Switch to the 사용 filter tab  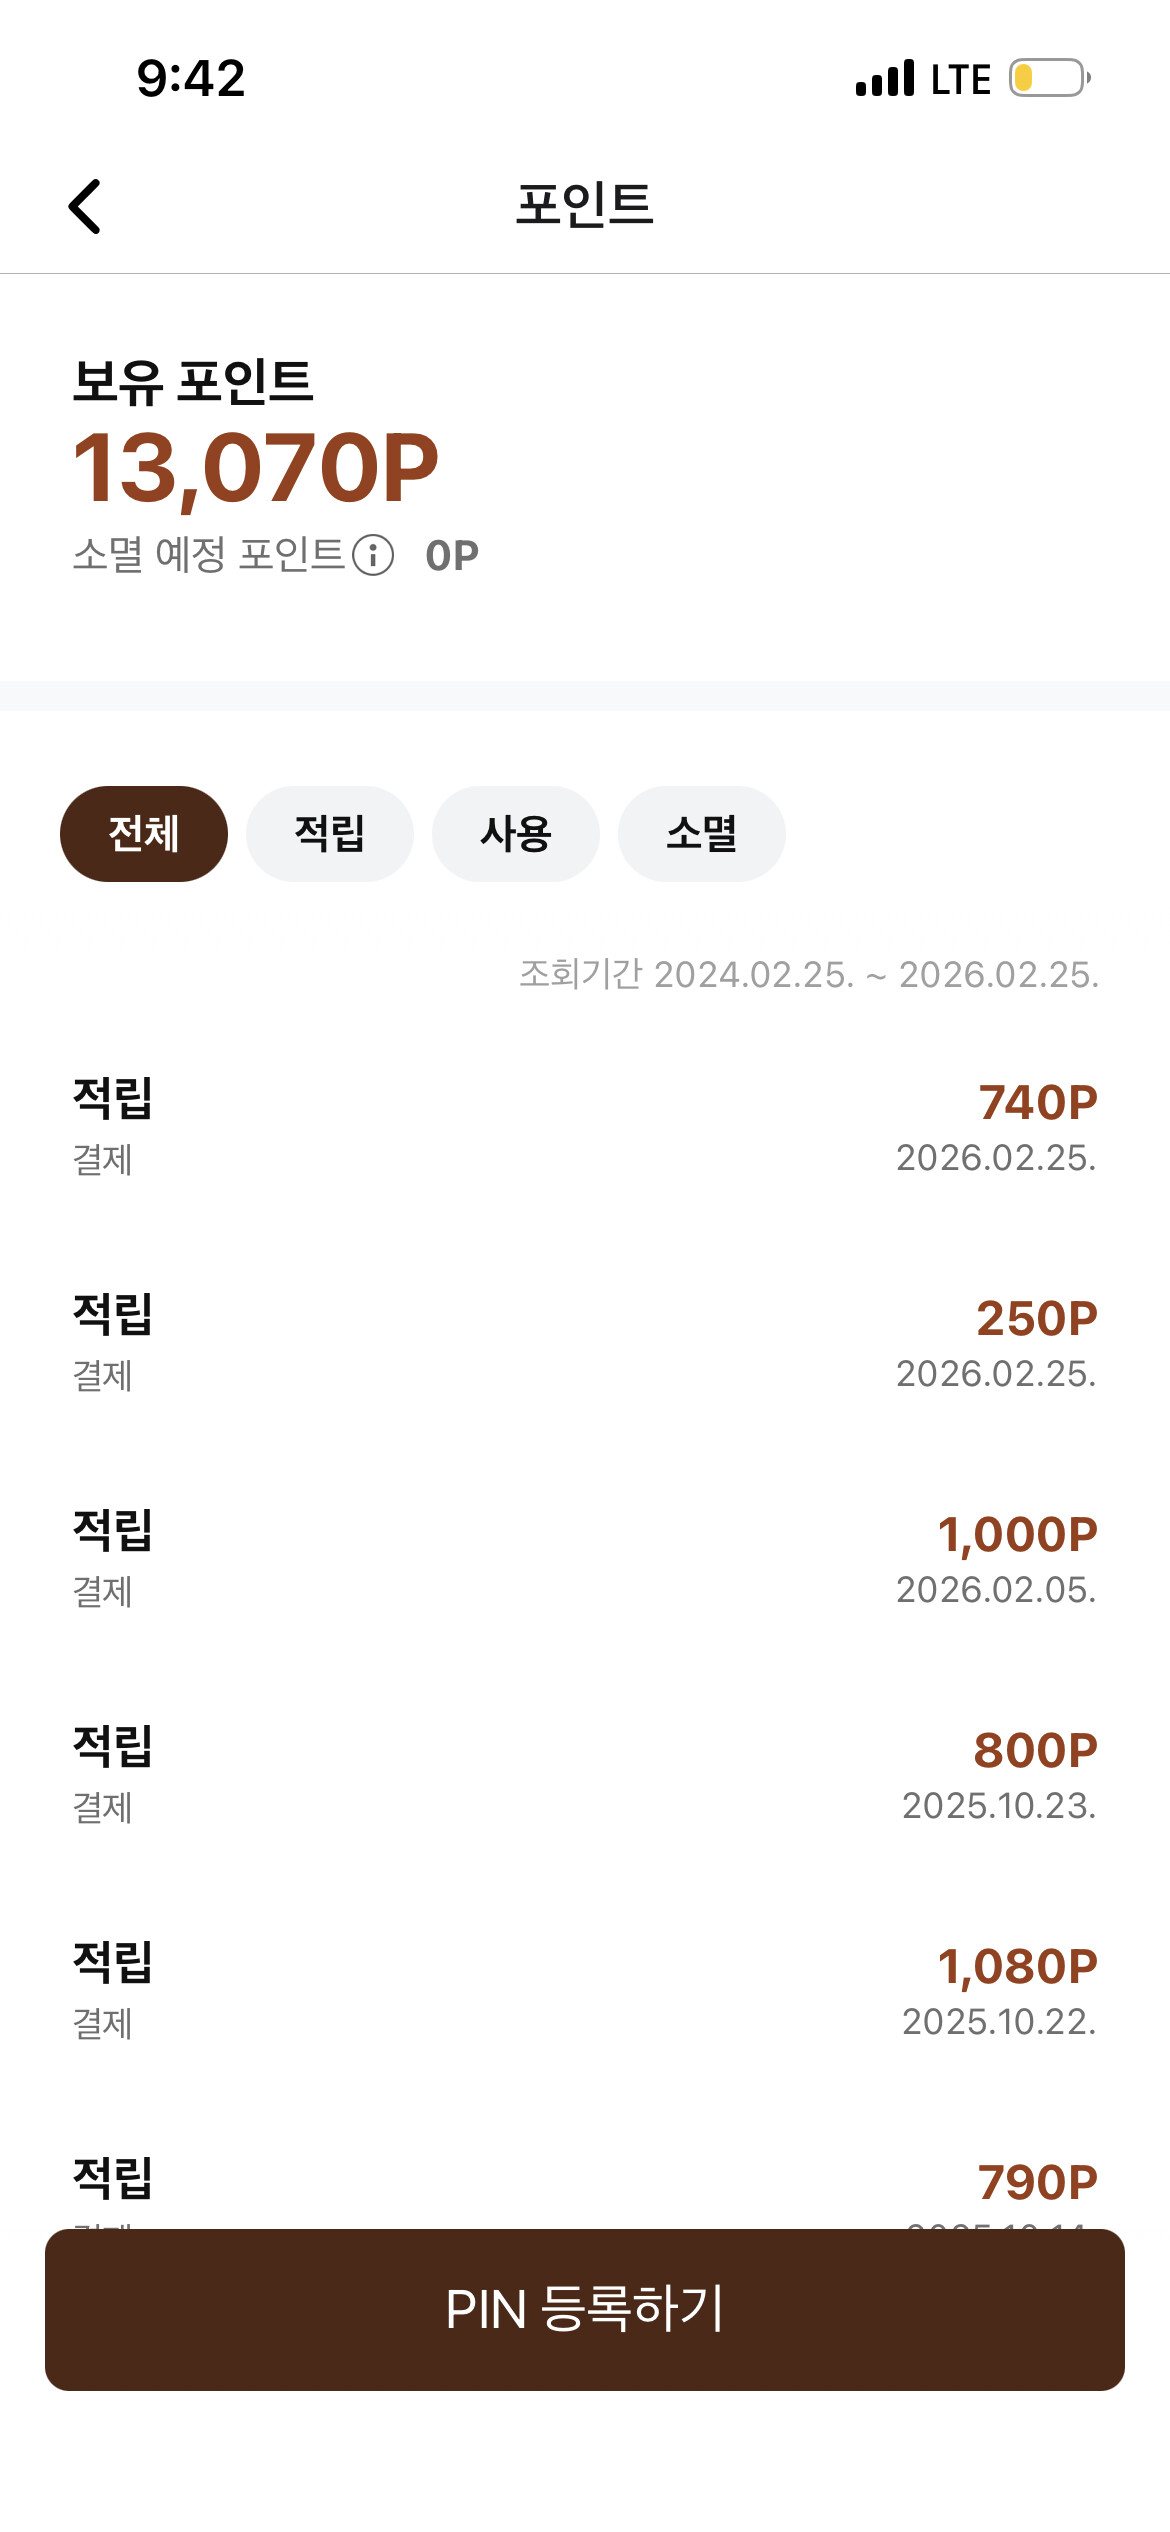[516, 834]
